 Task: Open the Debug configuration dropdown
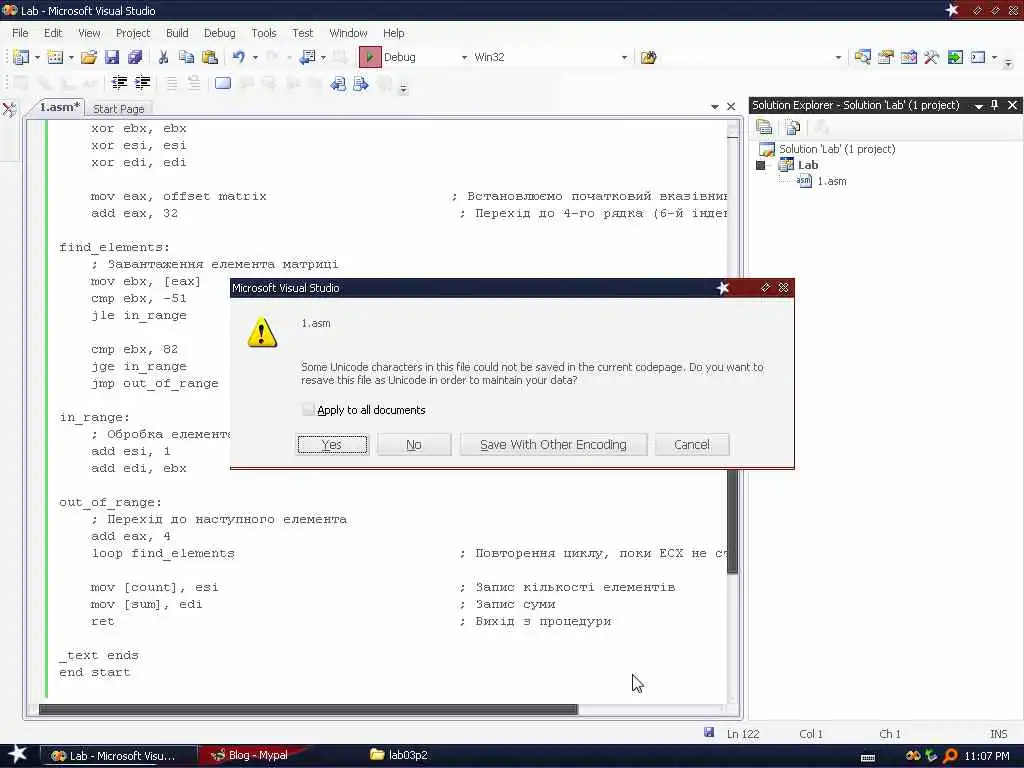click(x=464, y=57)
